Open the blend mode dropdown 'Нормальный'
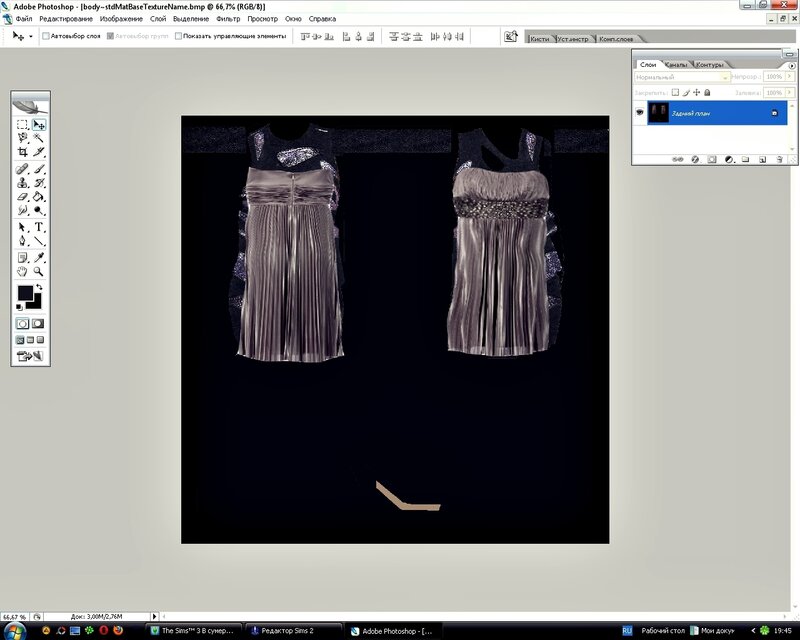Viewport: 800px width, 640px height. (x=682, y=77)
